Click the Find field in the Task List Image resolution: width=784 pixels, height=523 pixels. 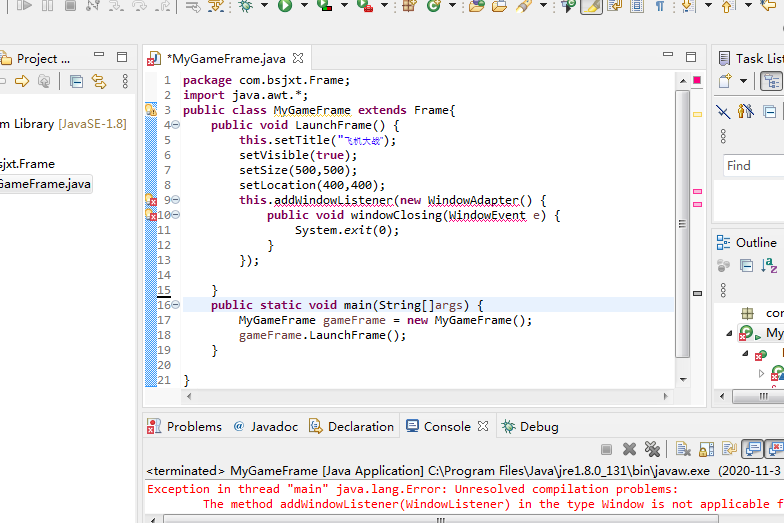pyautogui.click(x=754, y=166)
